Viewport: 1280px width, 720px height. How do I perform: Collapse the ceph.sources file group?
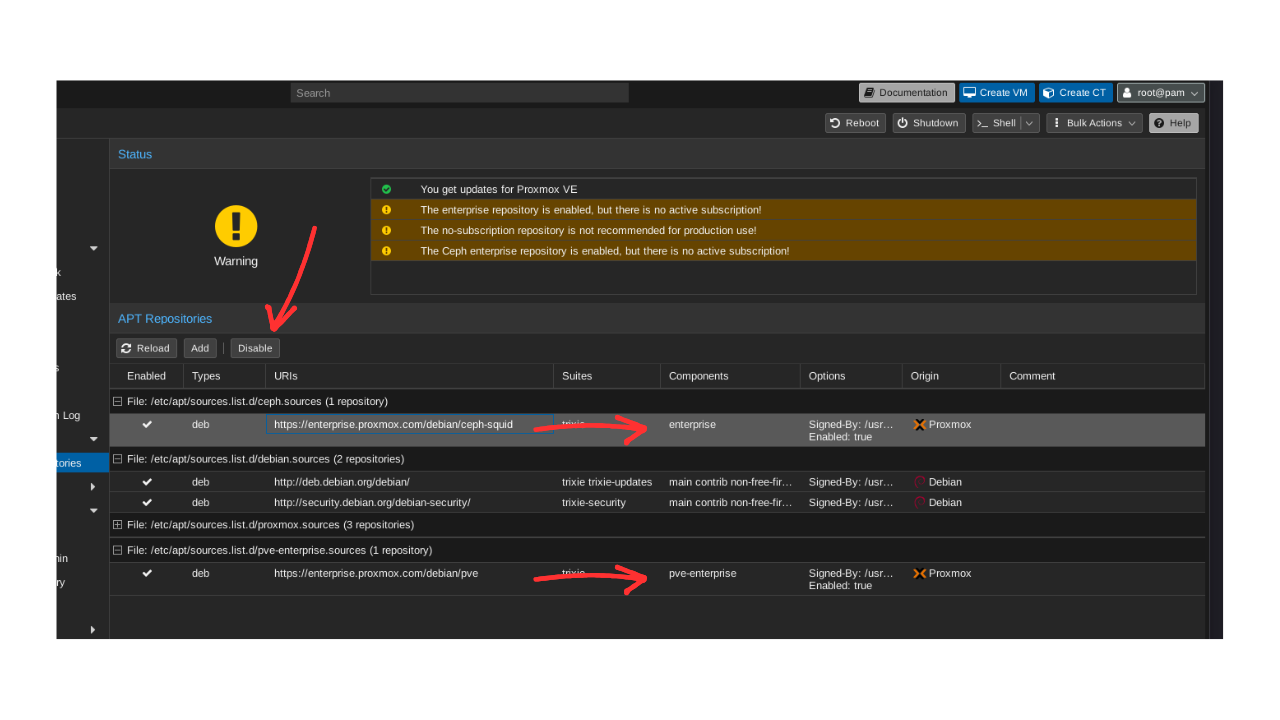[x=118, y=402]
